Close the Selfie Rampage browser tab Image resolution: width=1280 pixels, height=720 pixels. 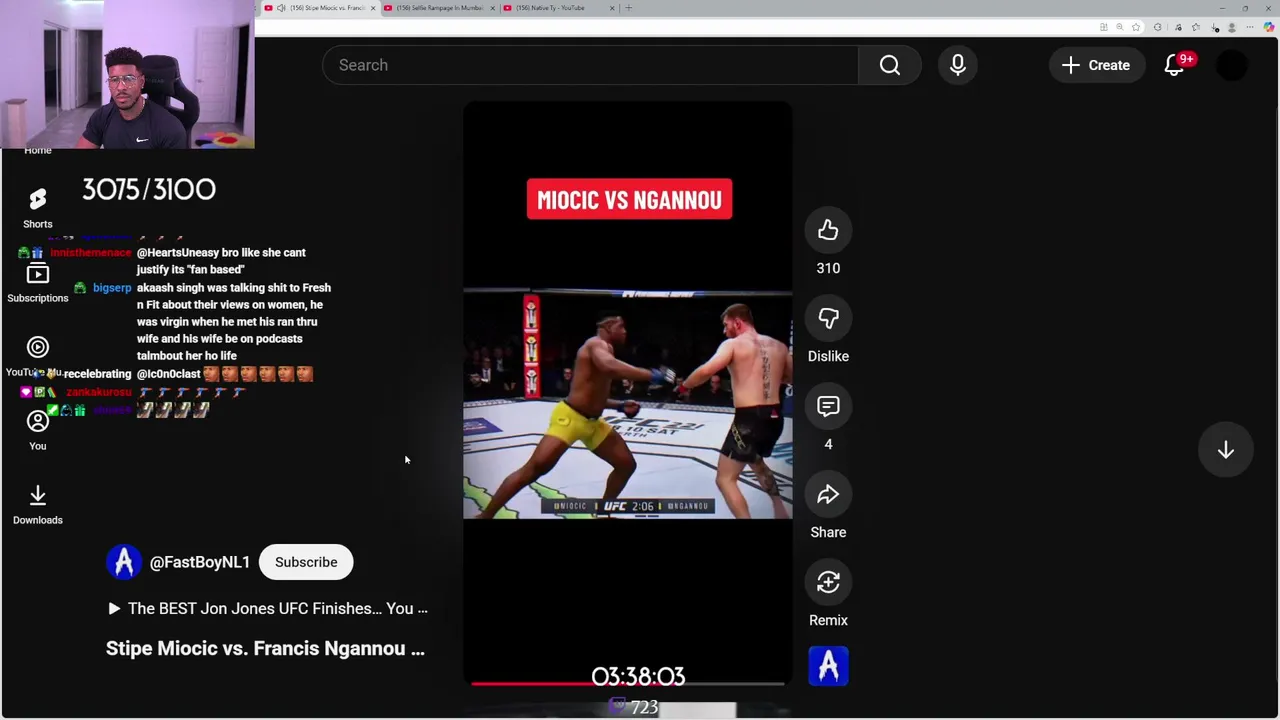(492, 8)
